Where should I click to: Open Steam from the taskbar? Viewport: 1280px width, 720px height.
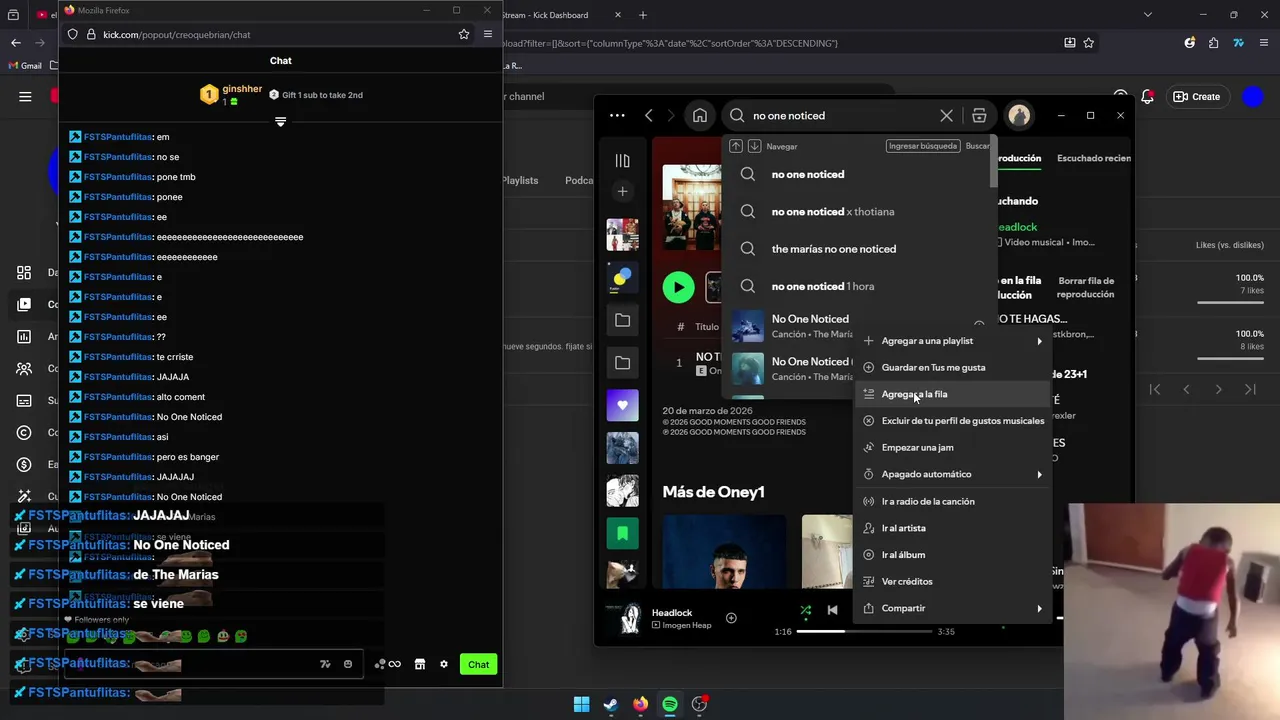click(x=611, y=704)
